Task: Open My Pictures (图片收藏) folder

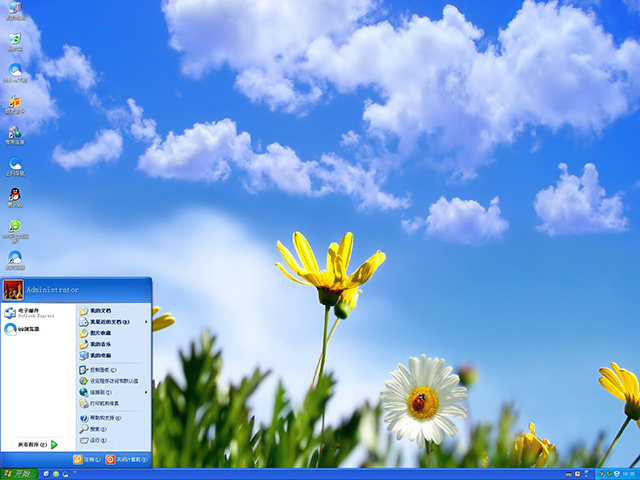Action: tap(100, 333)
